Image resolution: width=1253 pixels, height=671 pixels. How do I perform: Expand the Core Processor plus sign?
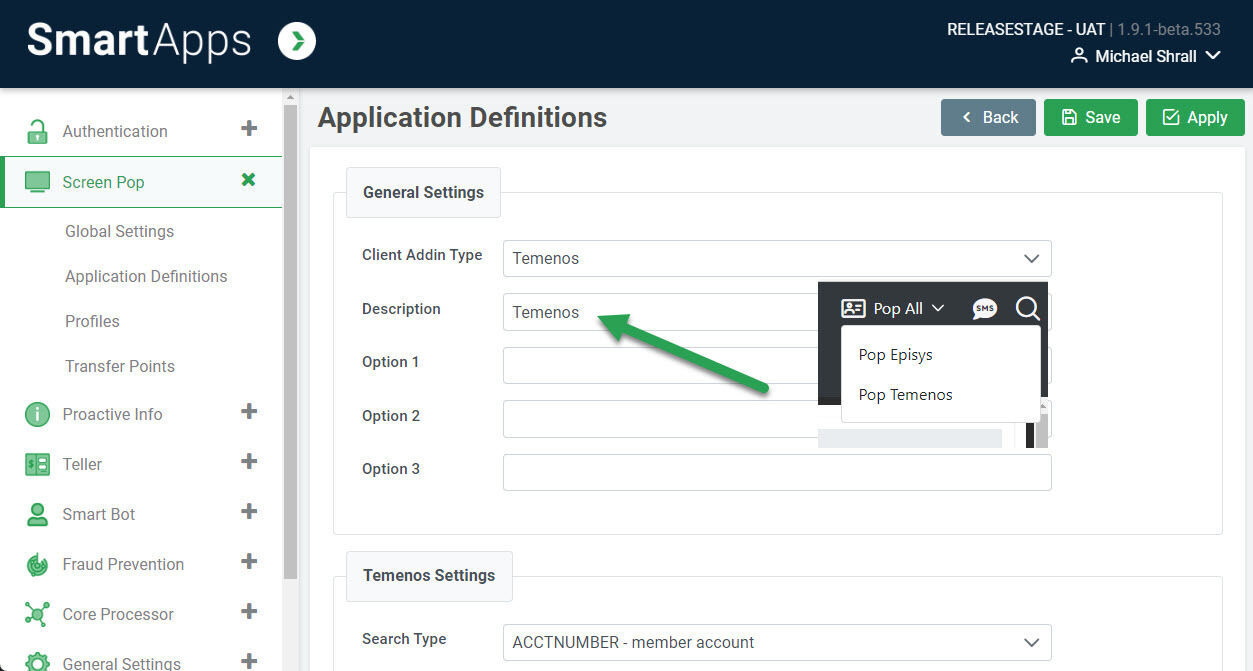[x=249, y=611]
